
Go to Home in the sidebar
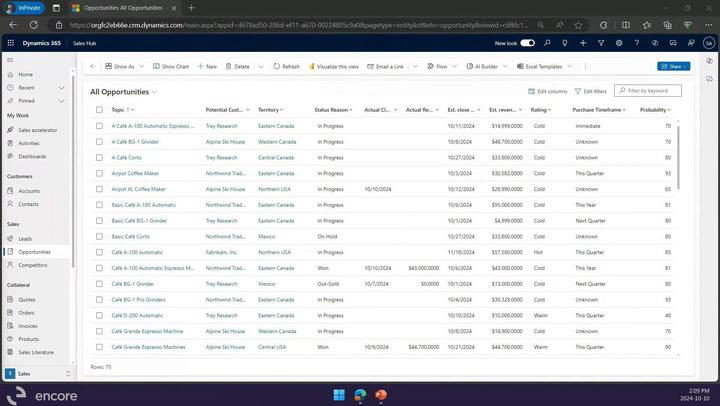click(25, 74)
